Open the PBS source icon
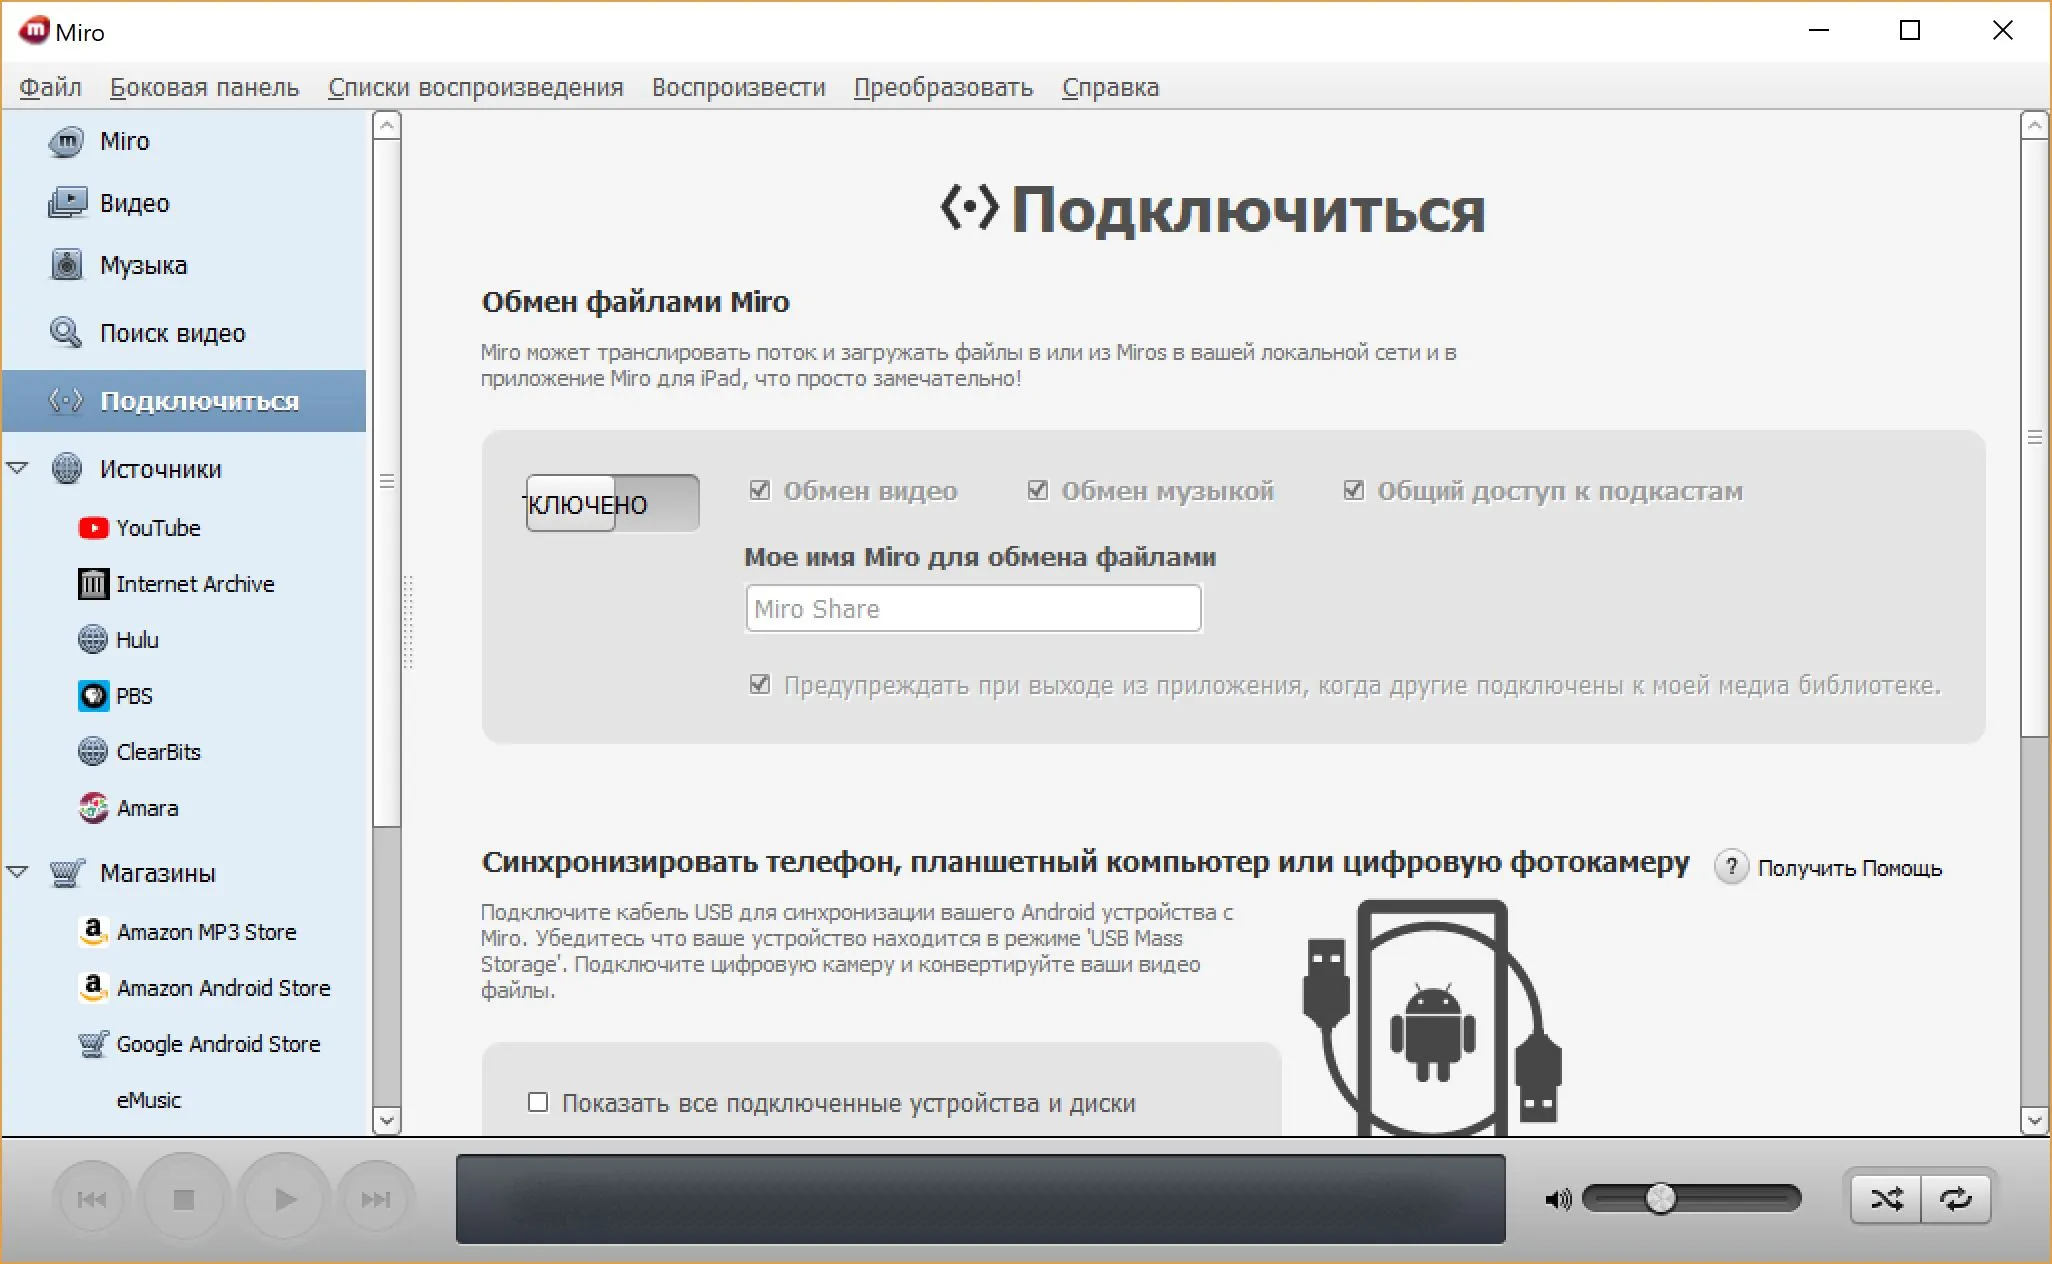Image resolution: width=2052 pixels, height=1264 pixels. pos(93,696)
